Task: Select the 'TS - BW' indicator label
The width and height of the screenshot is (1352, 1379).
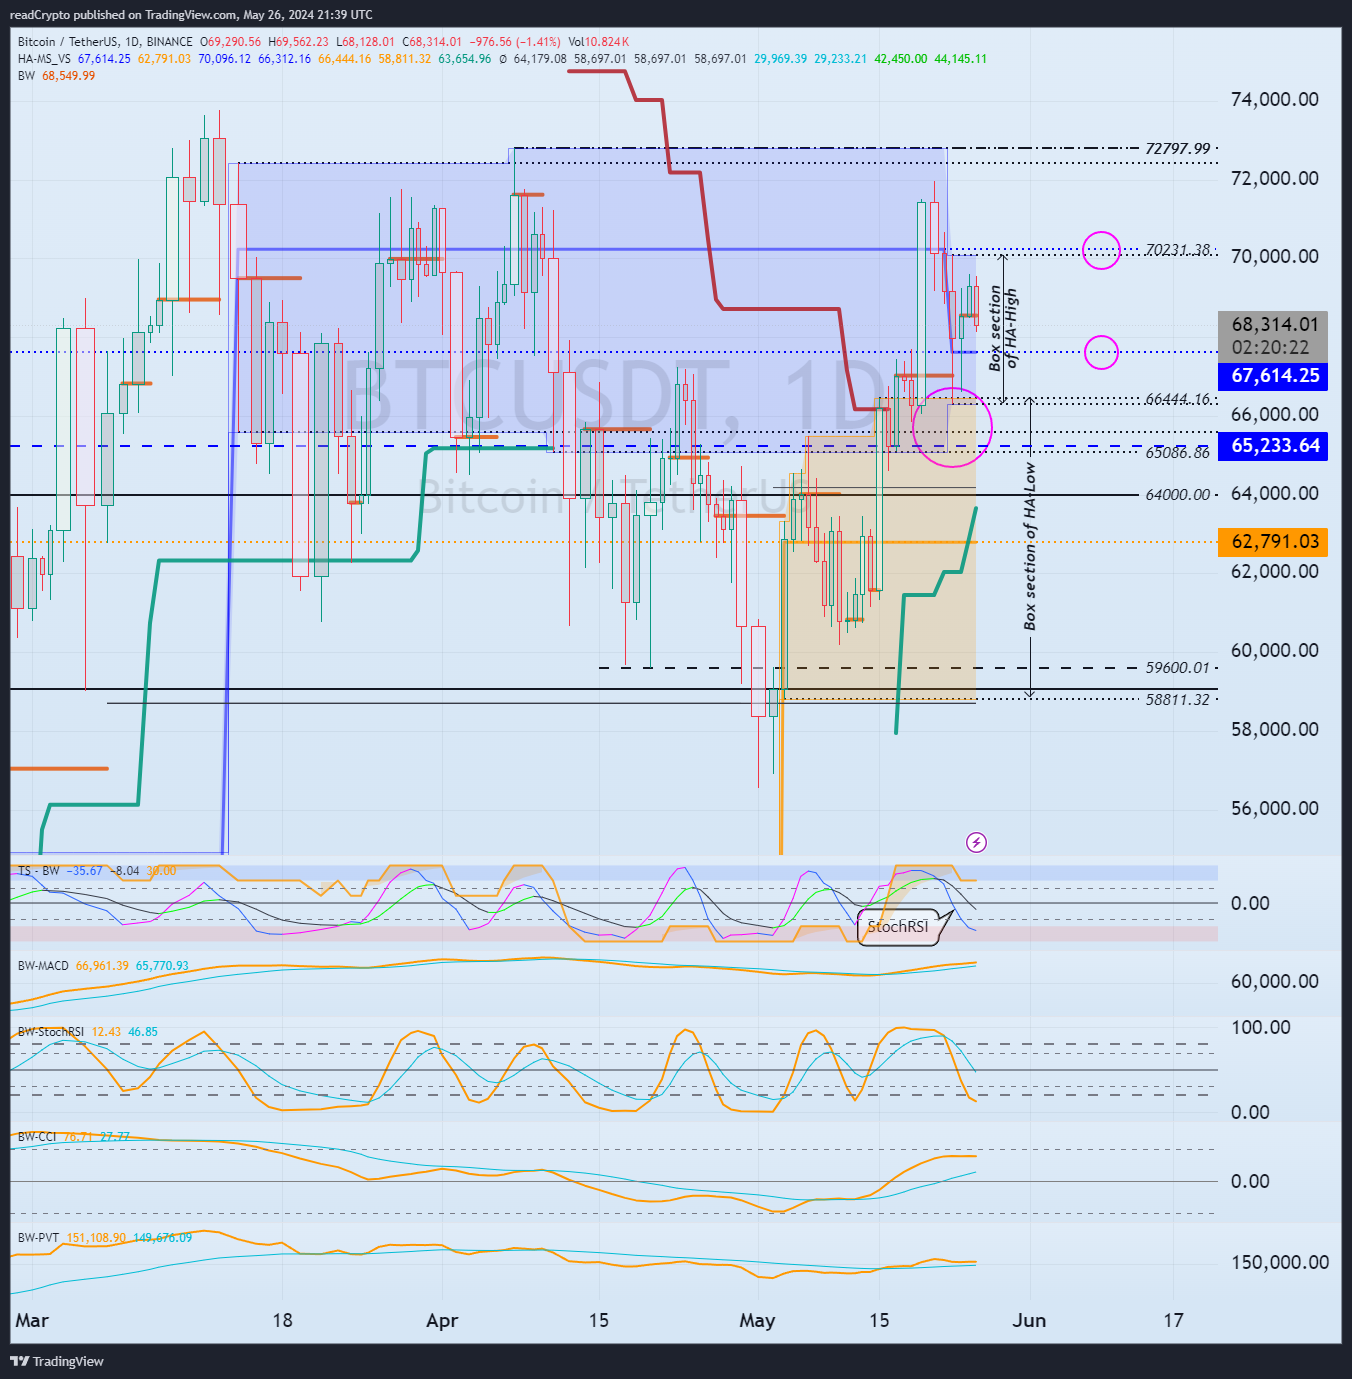Action: click(39, 871)
